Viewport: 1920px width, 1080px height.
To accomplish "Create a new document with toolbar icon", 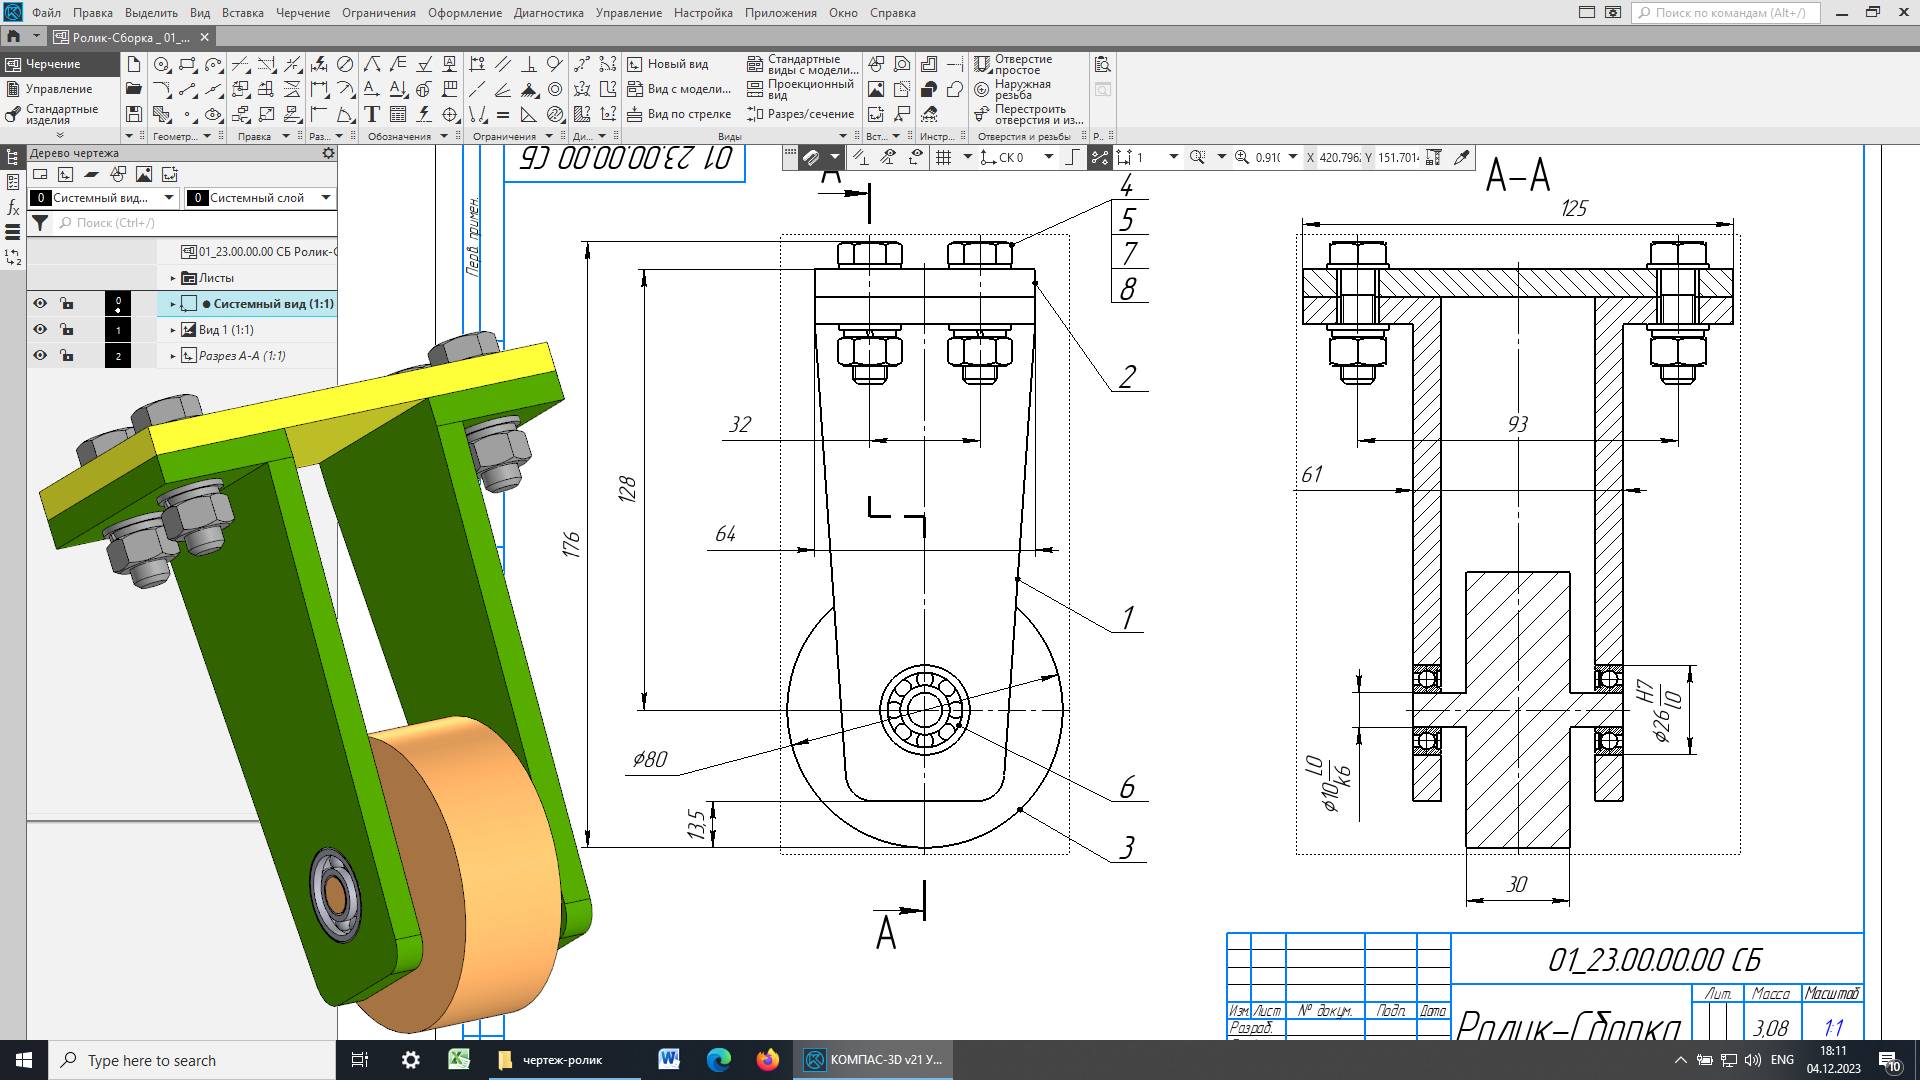I will (134, 64).
